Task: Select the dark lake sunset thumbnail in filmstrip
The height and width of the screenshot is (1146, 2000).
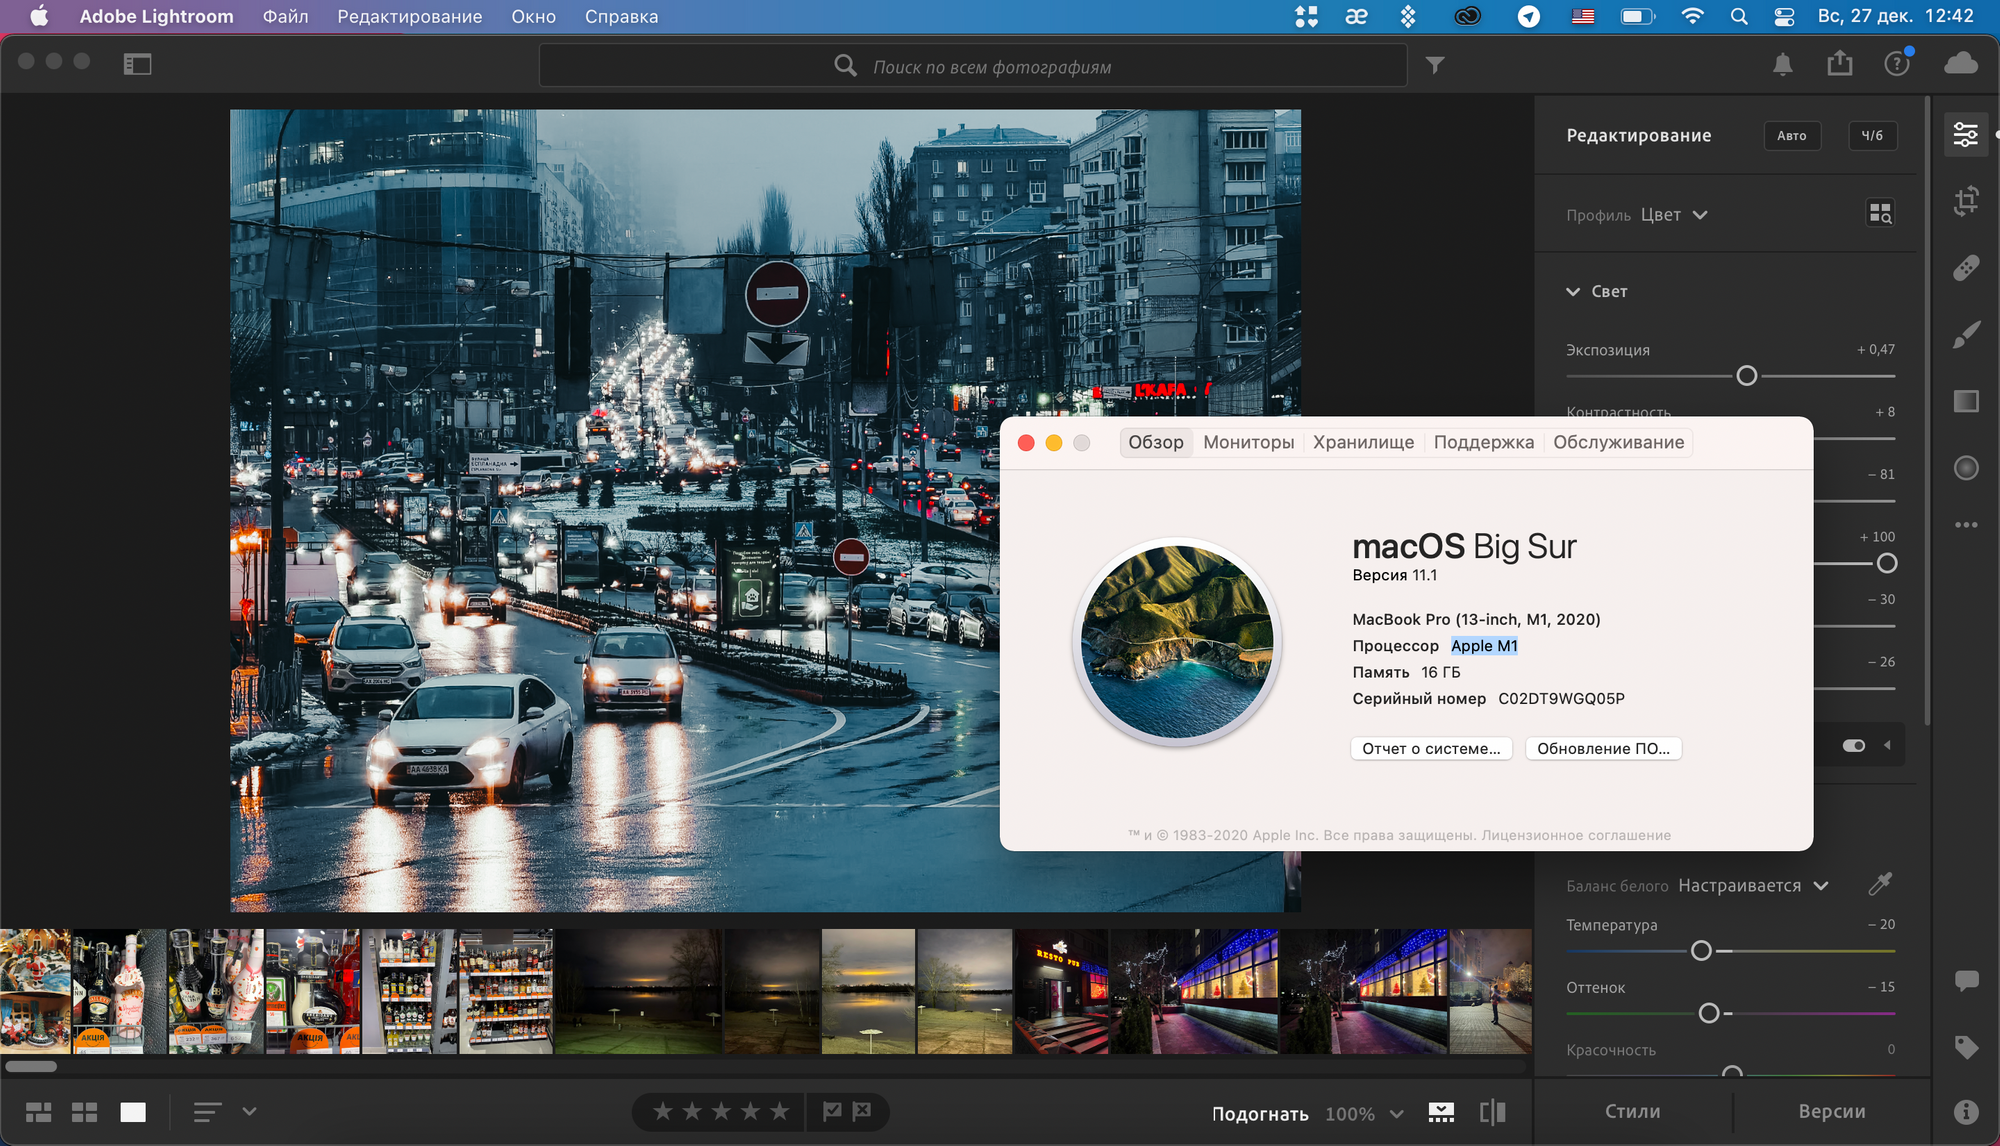Action: click(640, 990)
